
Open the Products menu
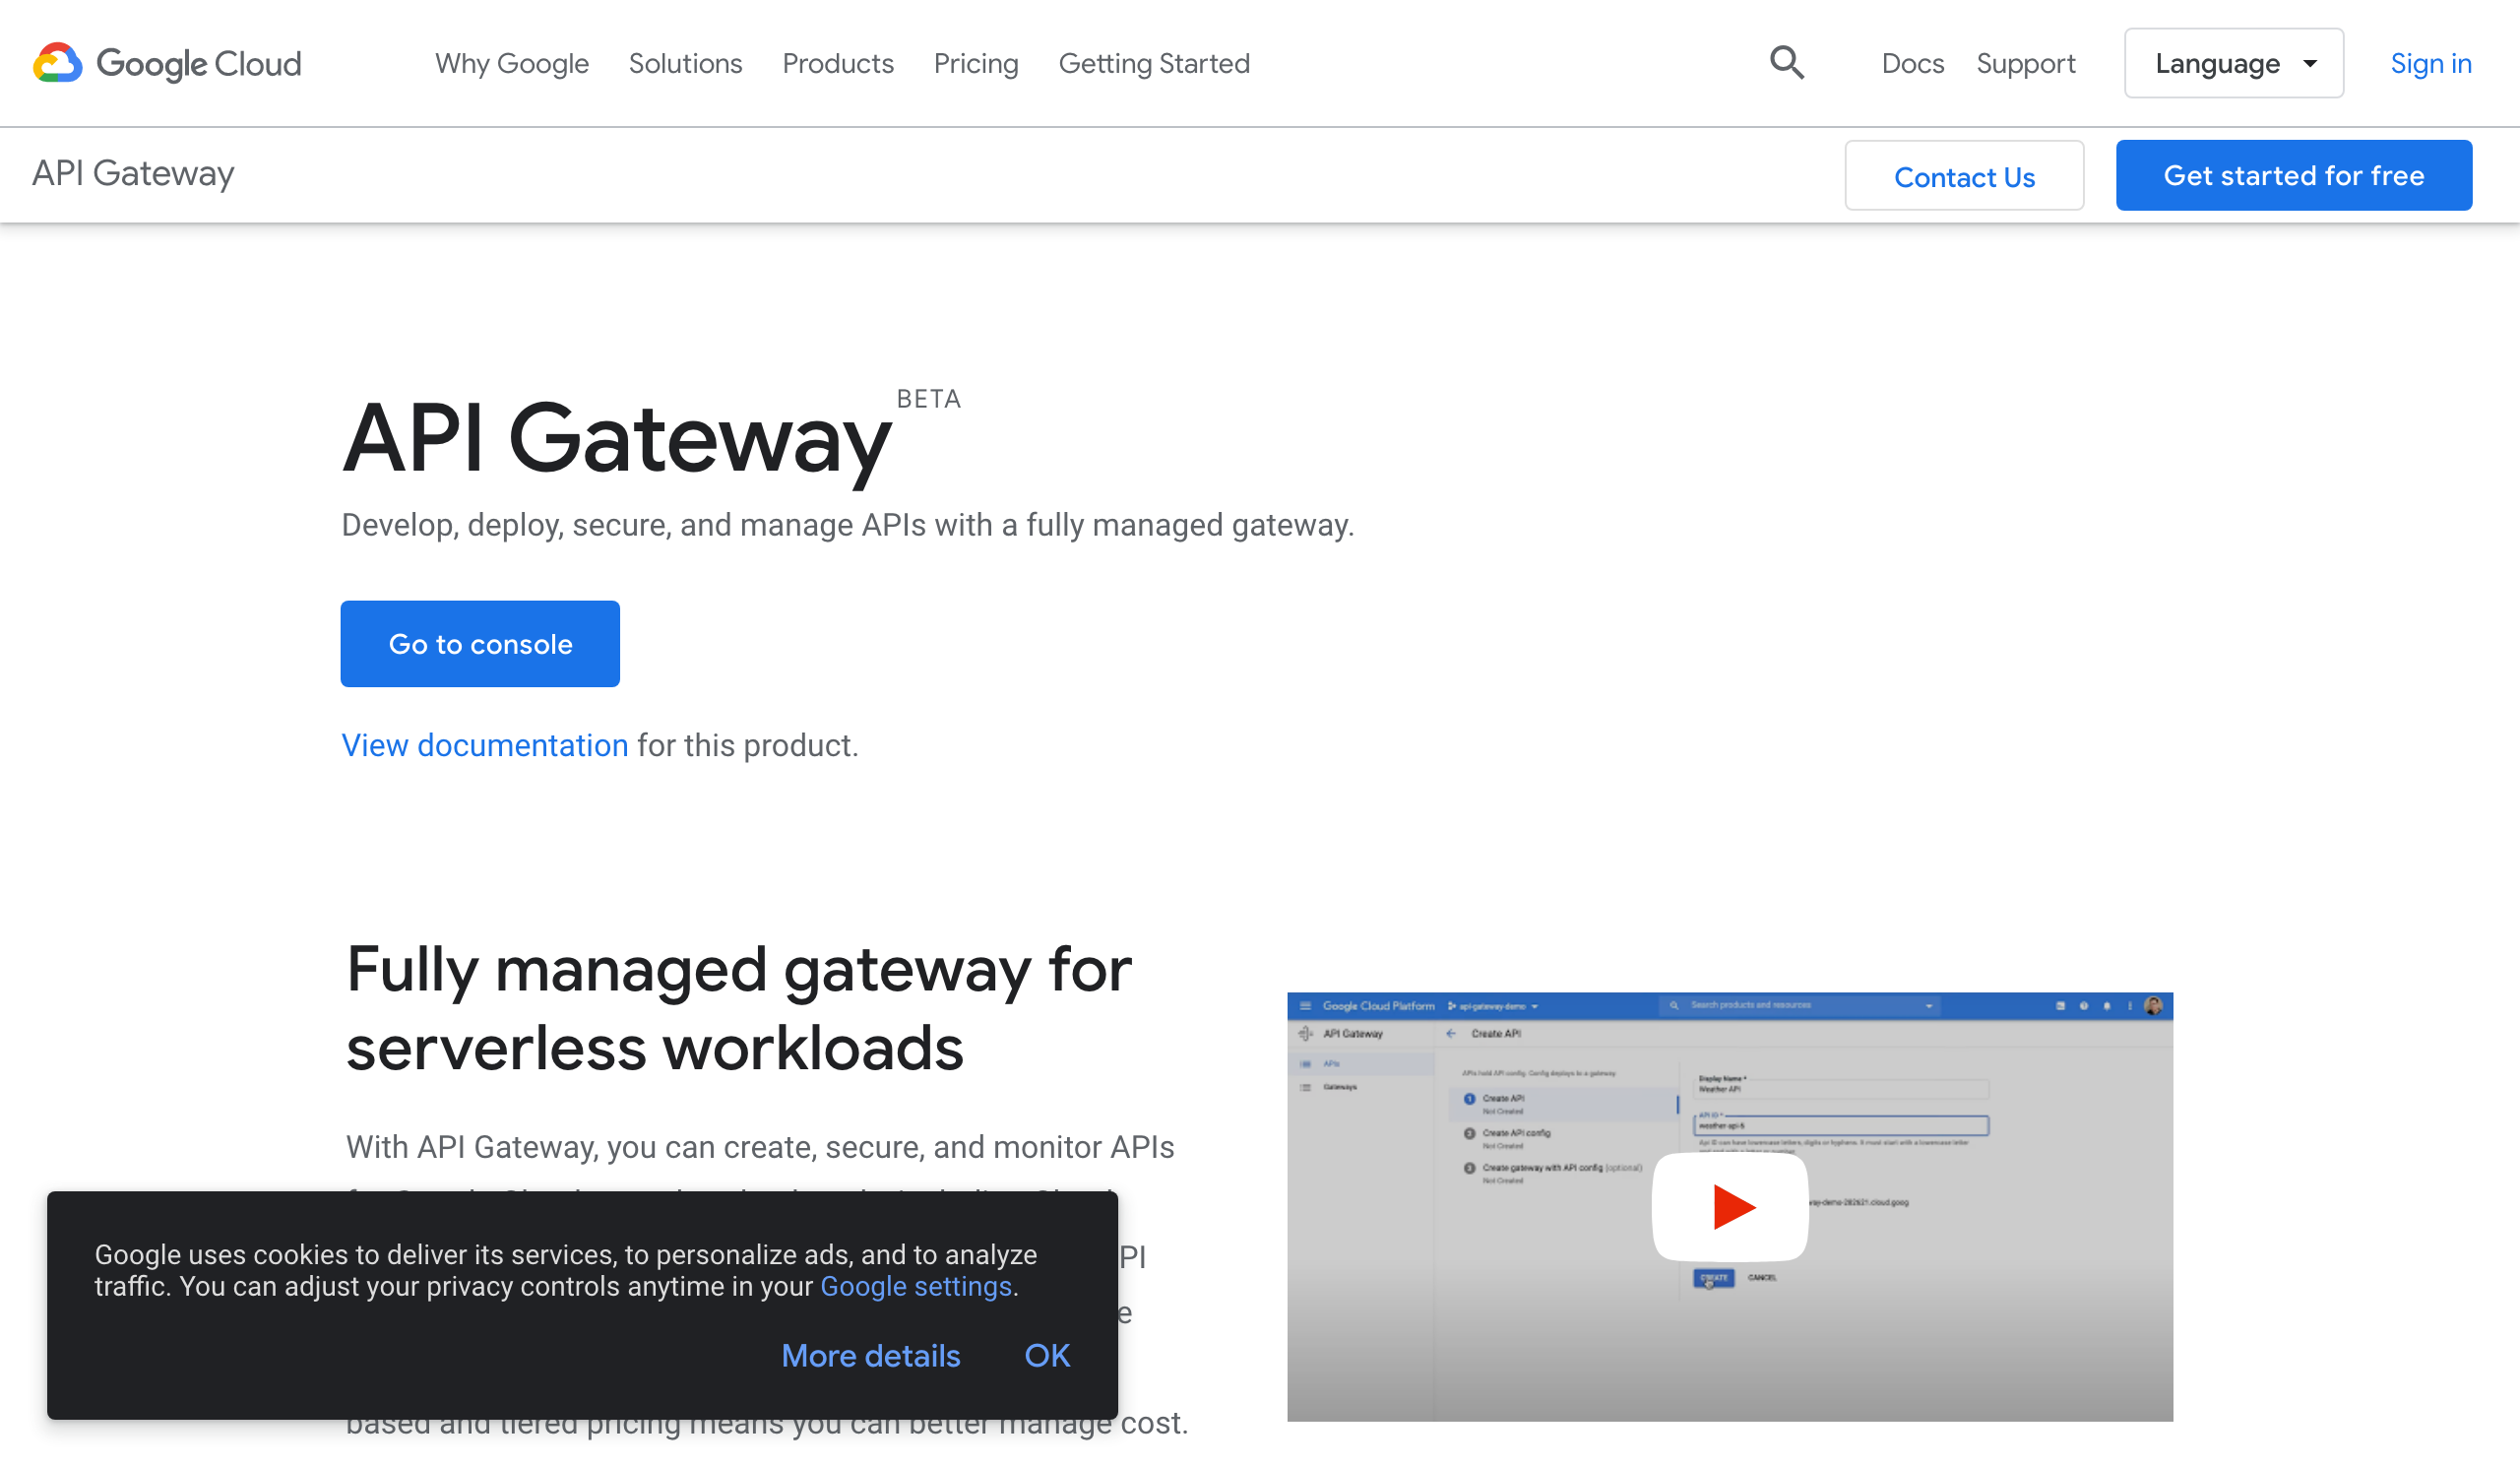click(837, 63)
